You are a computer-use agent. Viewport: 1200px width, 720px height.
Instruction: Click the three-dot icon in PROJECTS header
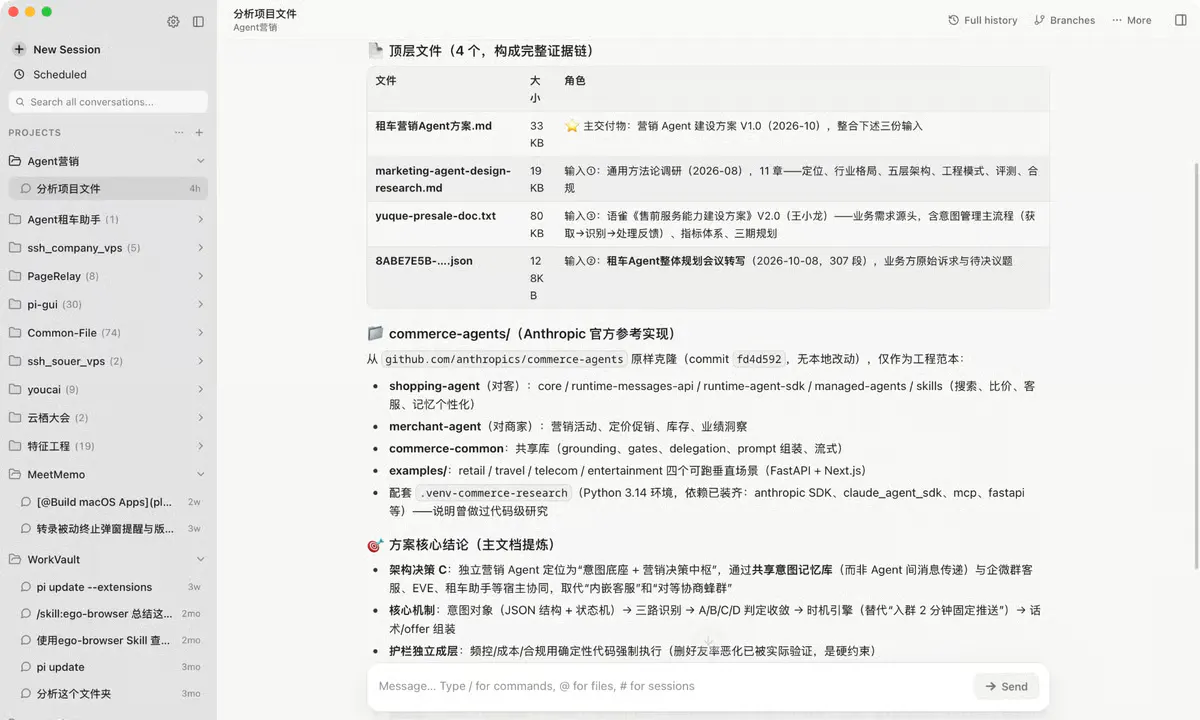pyautogui.click(x=179, y=132)
